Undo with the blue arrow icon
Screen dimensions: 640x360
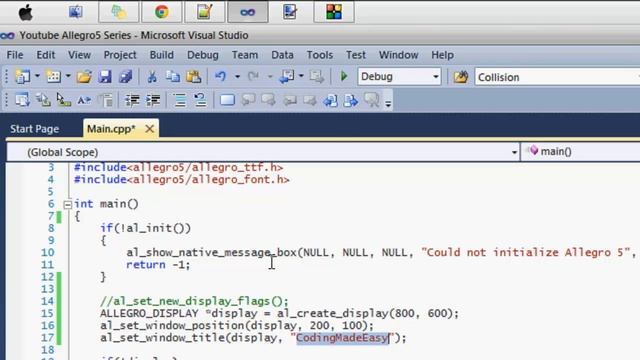pos(220,76)
